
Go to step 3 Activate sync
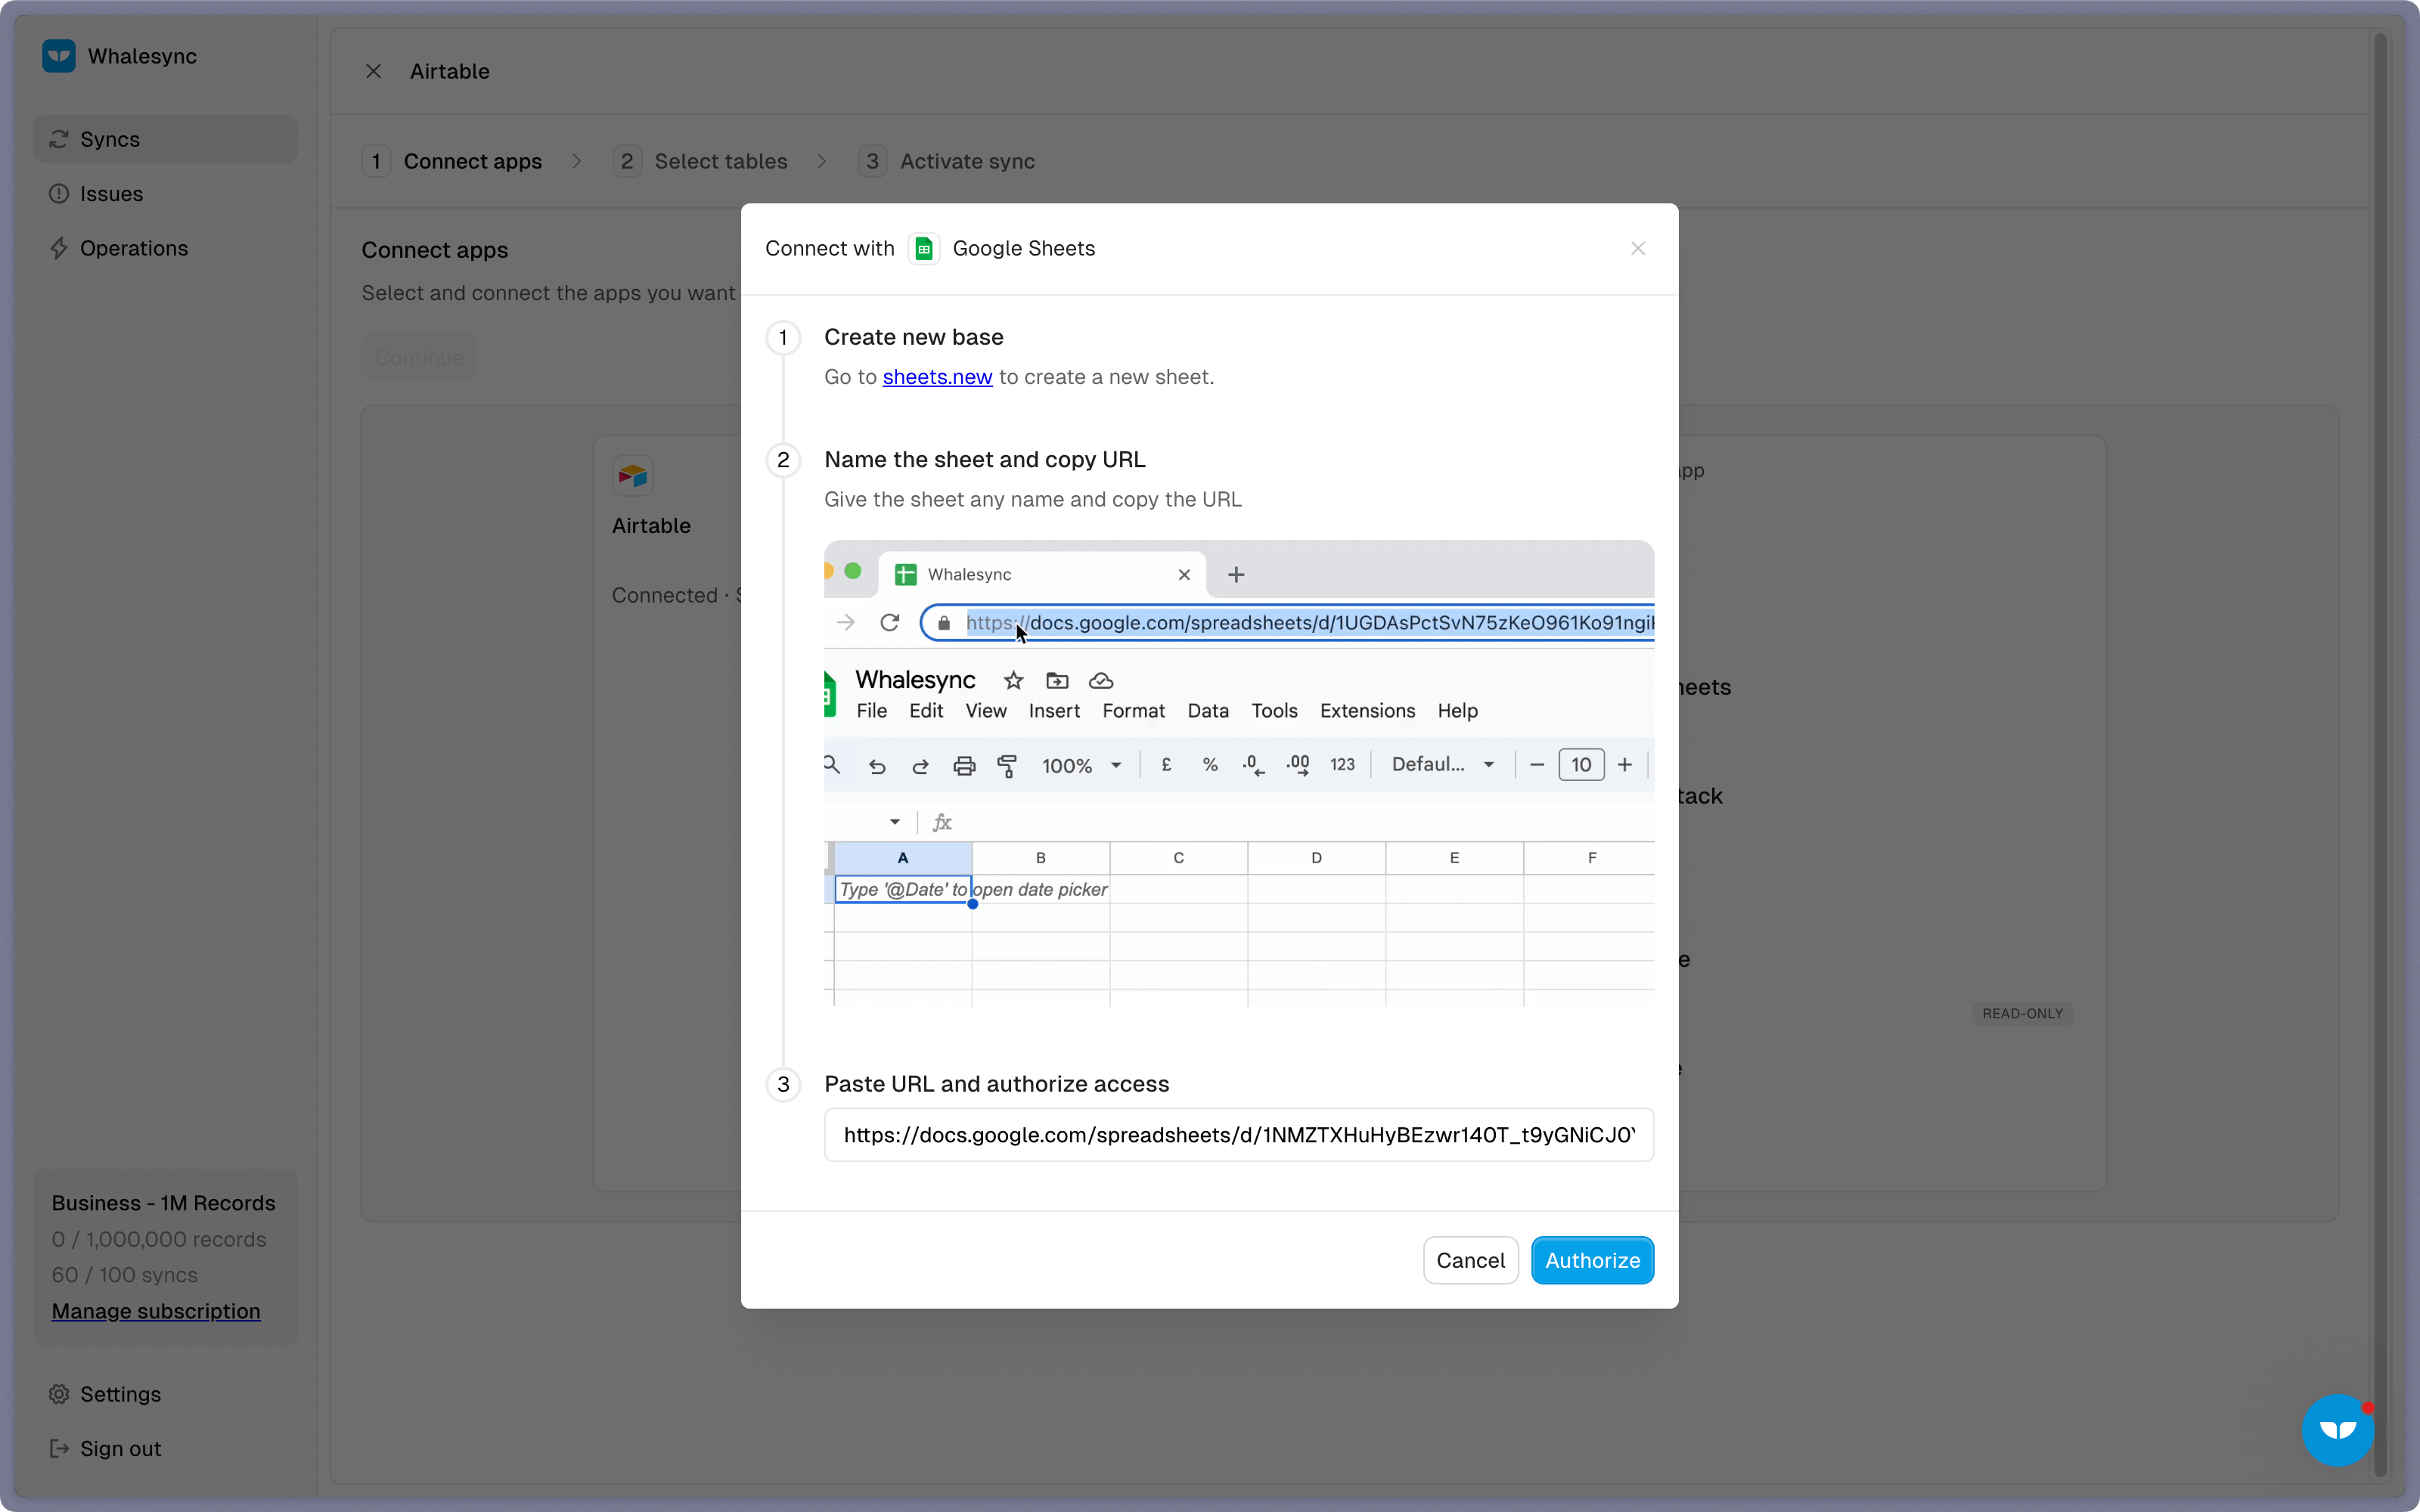pyautogui.click(x=946, y=161)
